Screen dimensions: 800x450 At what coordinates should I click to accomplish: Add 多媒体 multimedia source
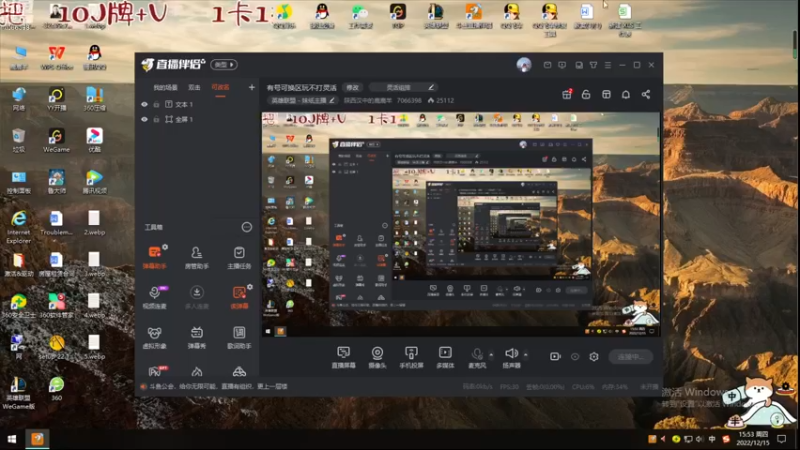point(445,357)
